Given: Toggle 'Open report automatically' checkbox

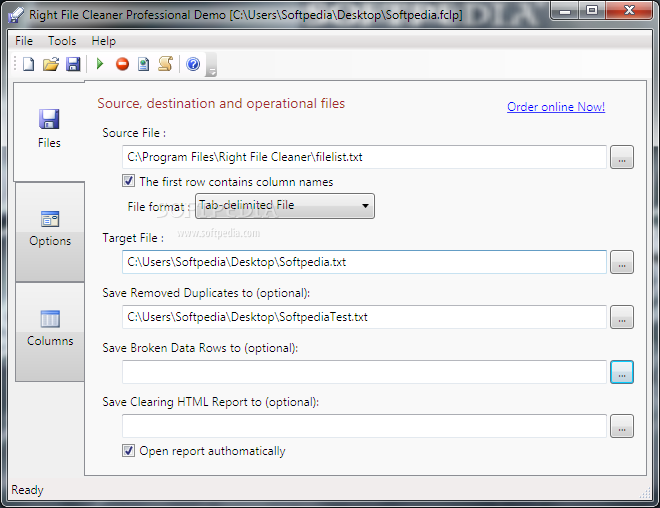Looking at the screenshot, I should [129, 450].
